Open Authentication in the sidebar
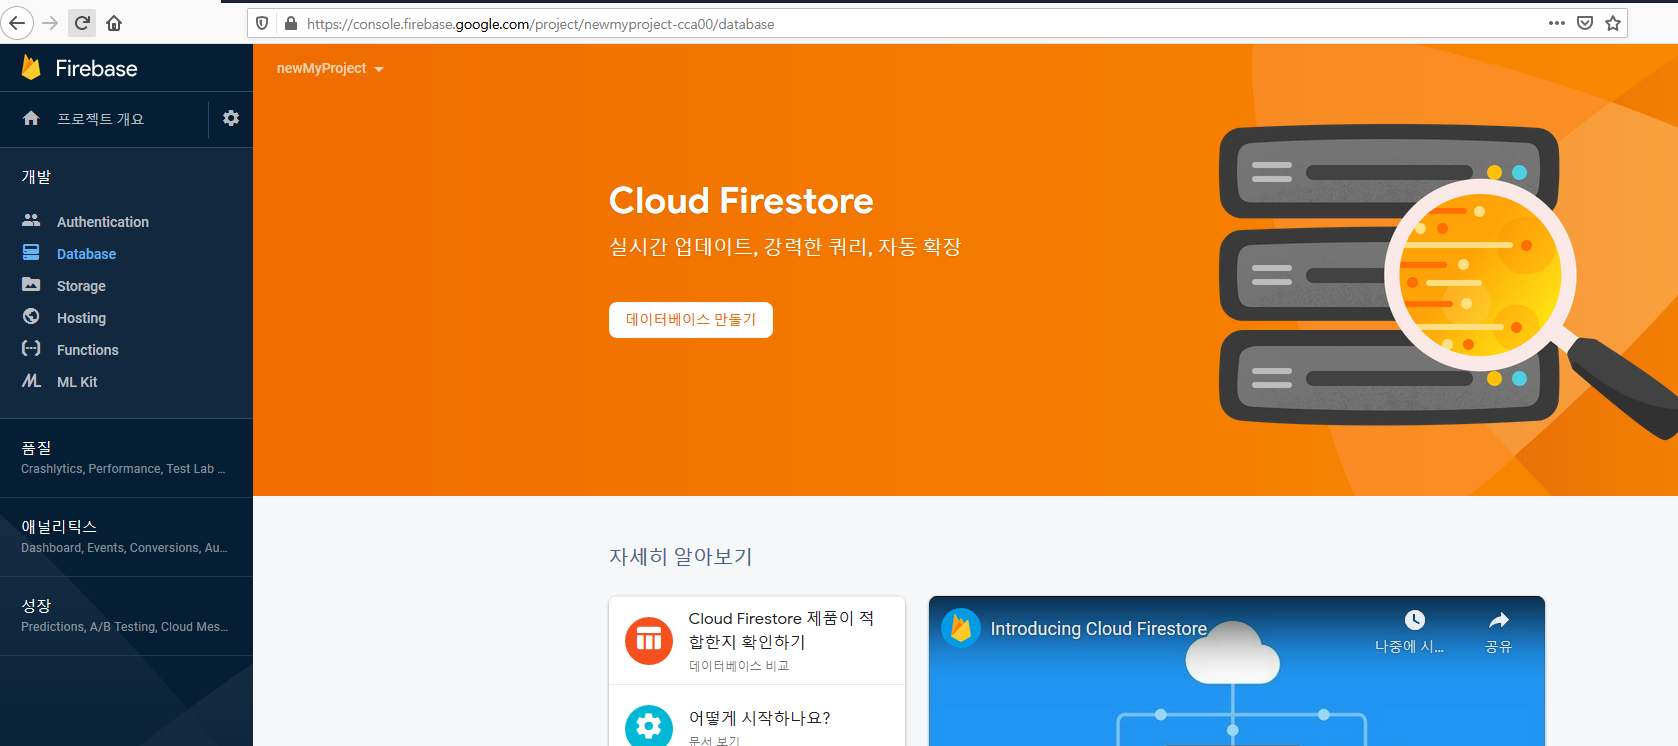This screenshot has width=1678, height=746. [x=103, y=222]
